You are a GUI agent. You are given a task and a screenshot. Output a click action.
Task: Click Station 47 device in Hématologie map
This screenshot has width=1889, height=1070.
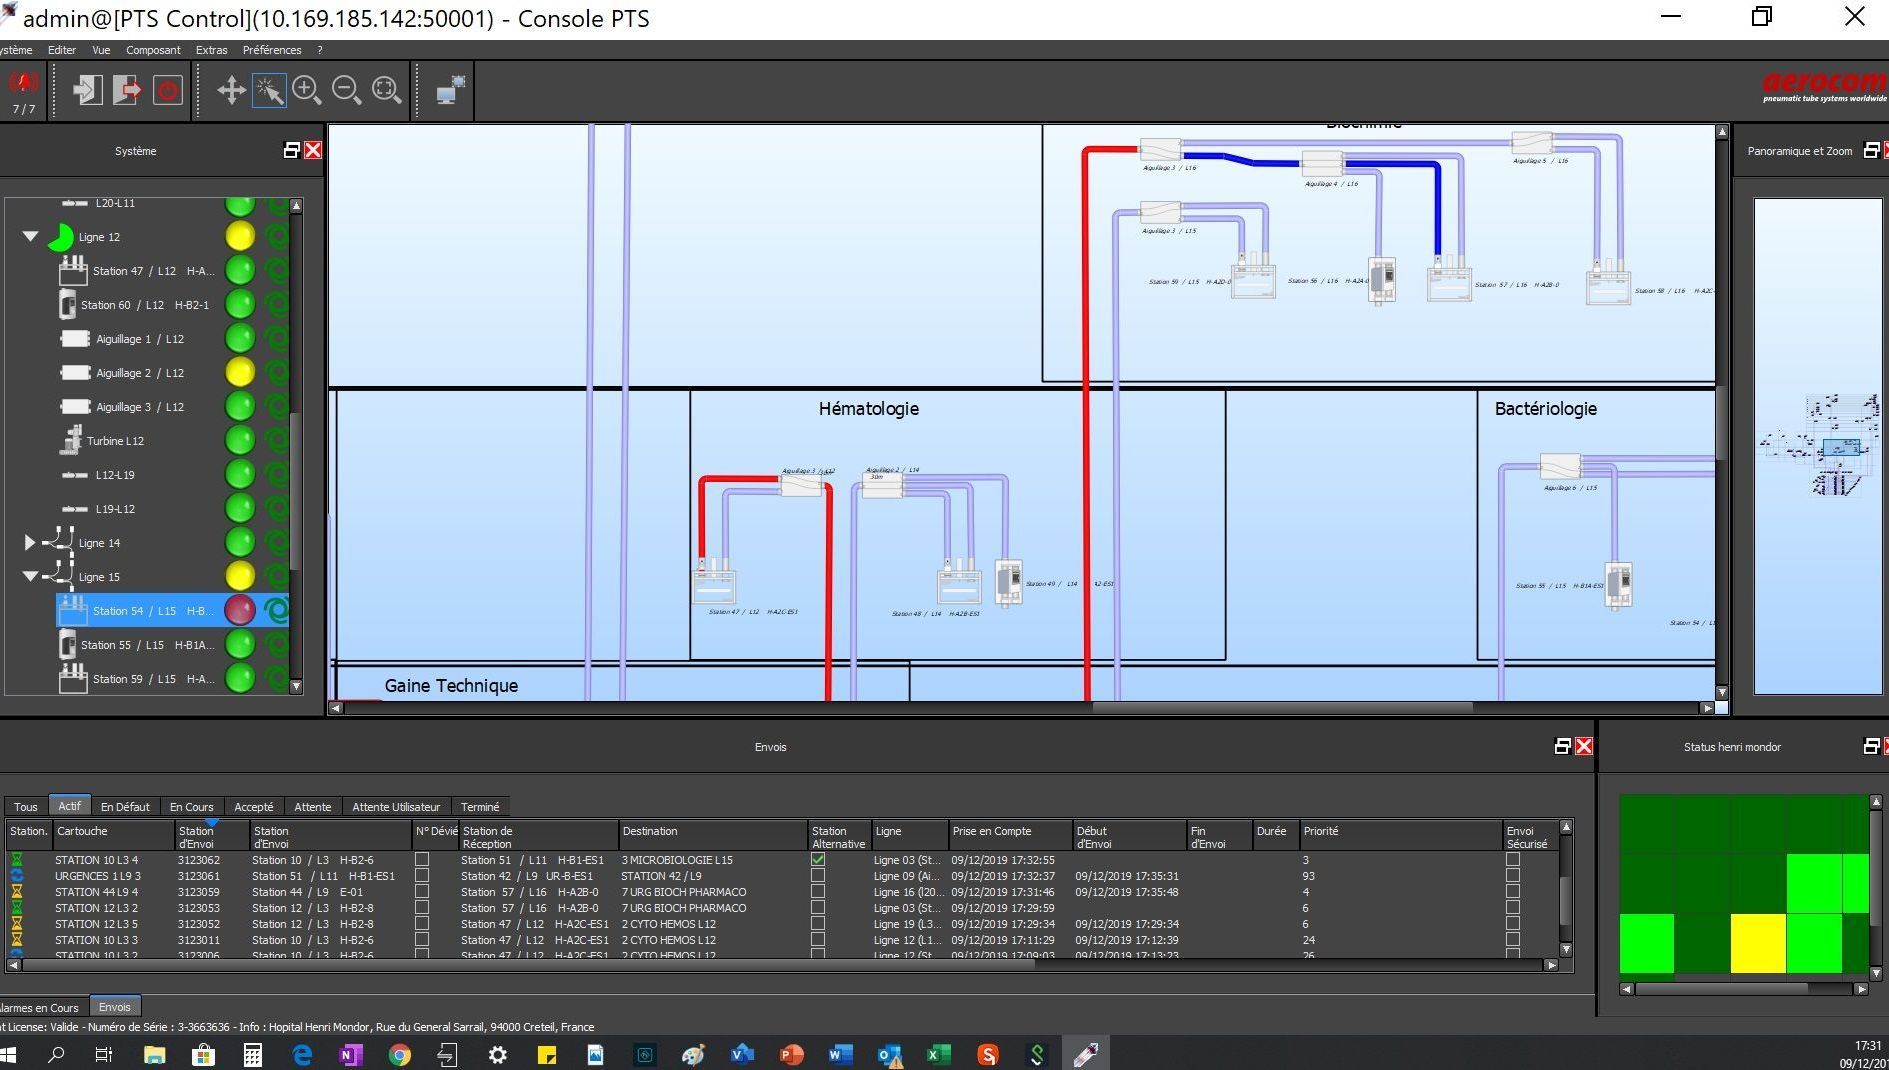pyautogui.click(x=714, y=582)
